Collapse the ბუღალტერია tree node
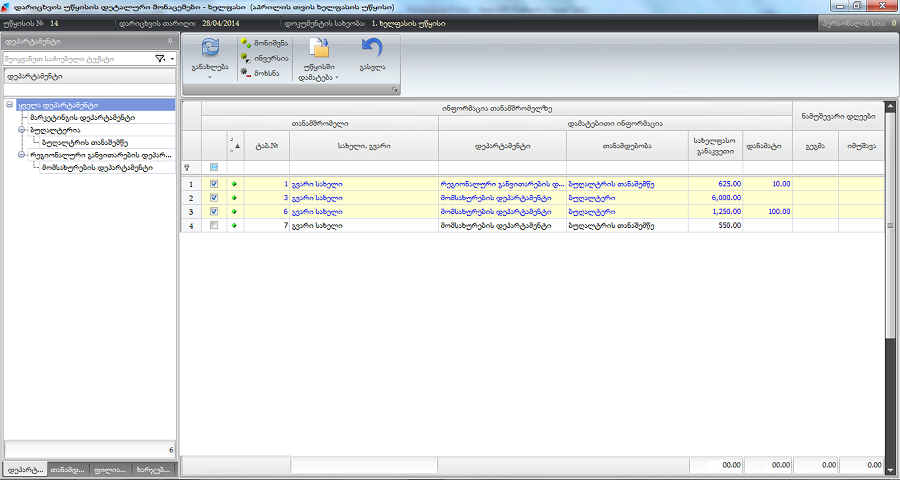The width and height of the screenshot is (900, 480). coord(21,130)
